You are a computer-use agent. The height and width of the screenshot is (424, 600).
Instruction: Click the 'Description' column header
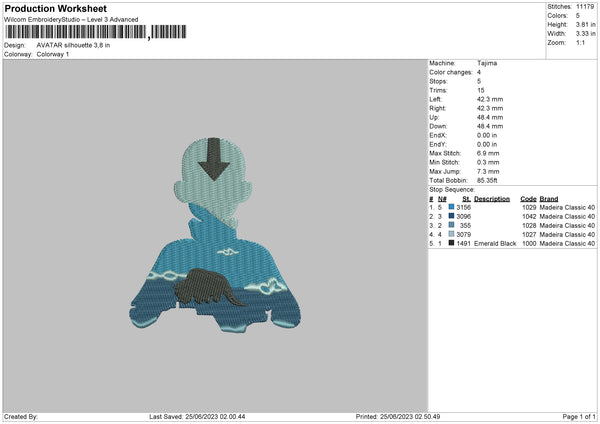coord(492,199)
